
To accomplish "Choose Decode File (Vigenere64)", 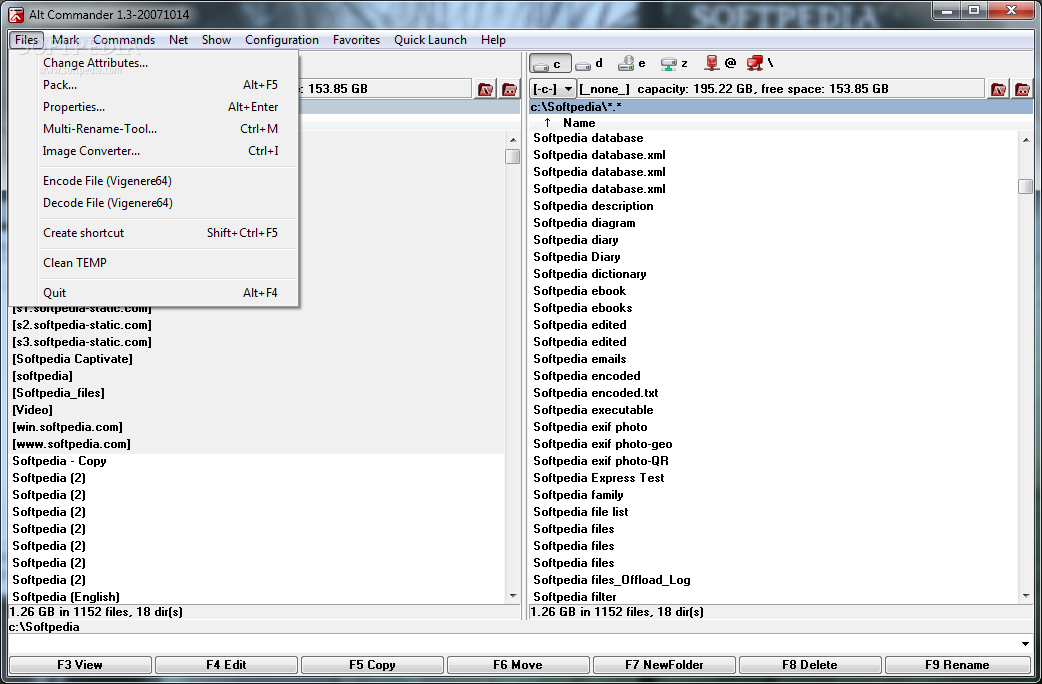I will (154, 203).
